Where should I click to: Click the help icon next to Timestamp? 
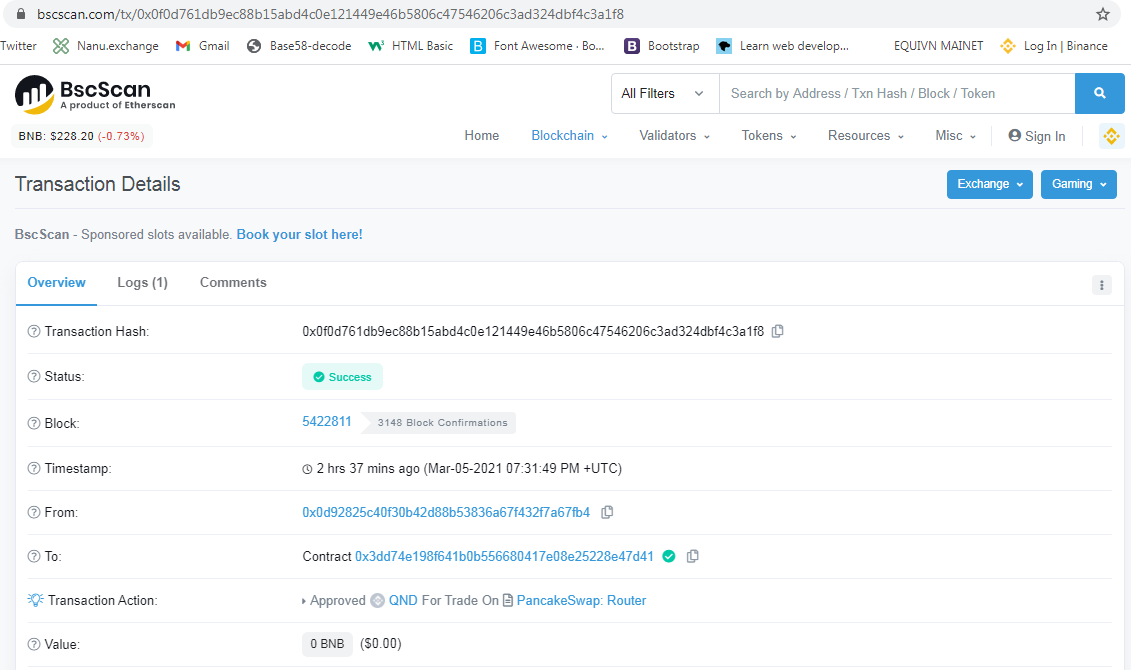click(x=34, y=468)
